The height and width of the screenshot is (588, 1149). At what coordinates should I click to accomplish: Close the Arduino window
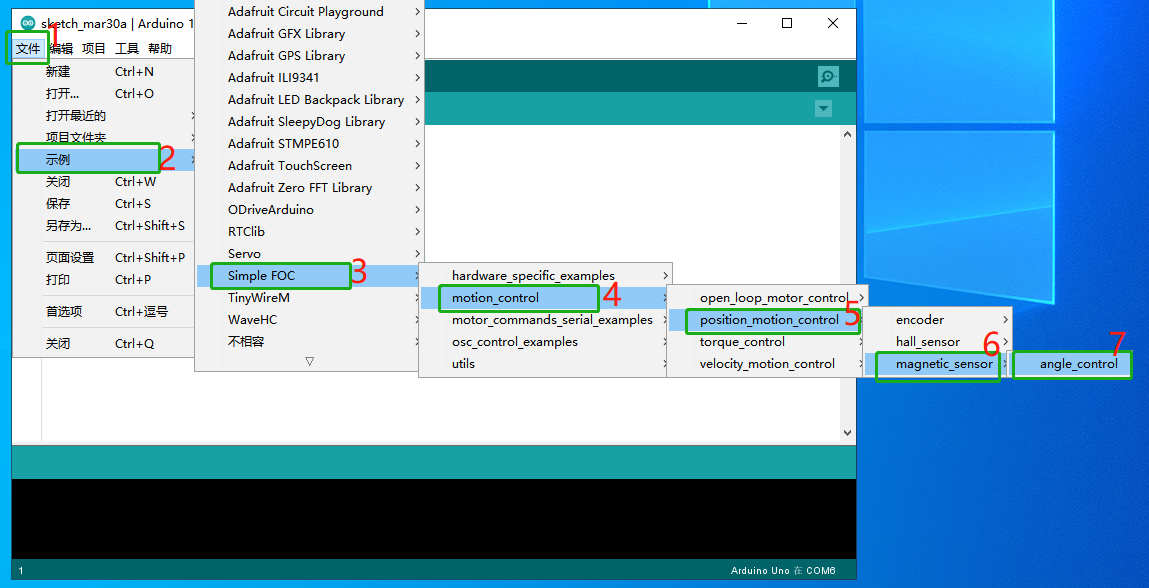tap(832, 23)
